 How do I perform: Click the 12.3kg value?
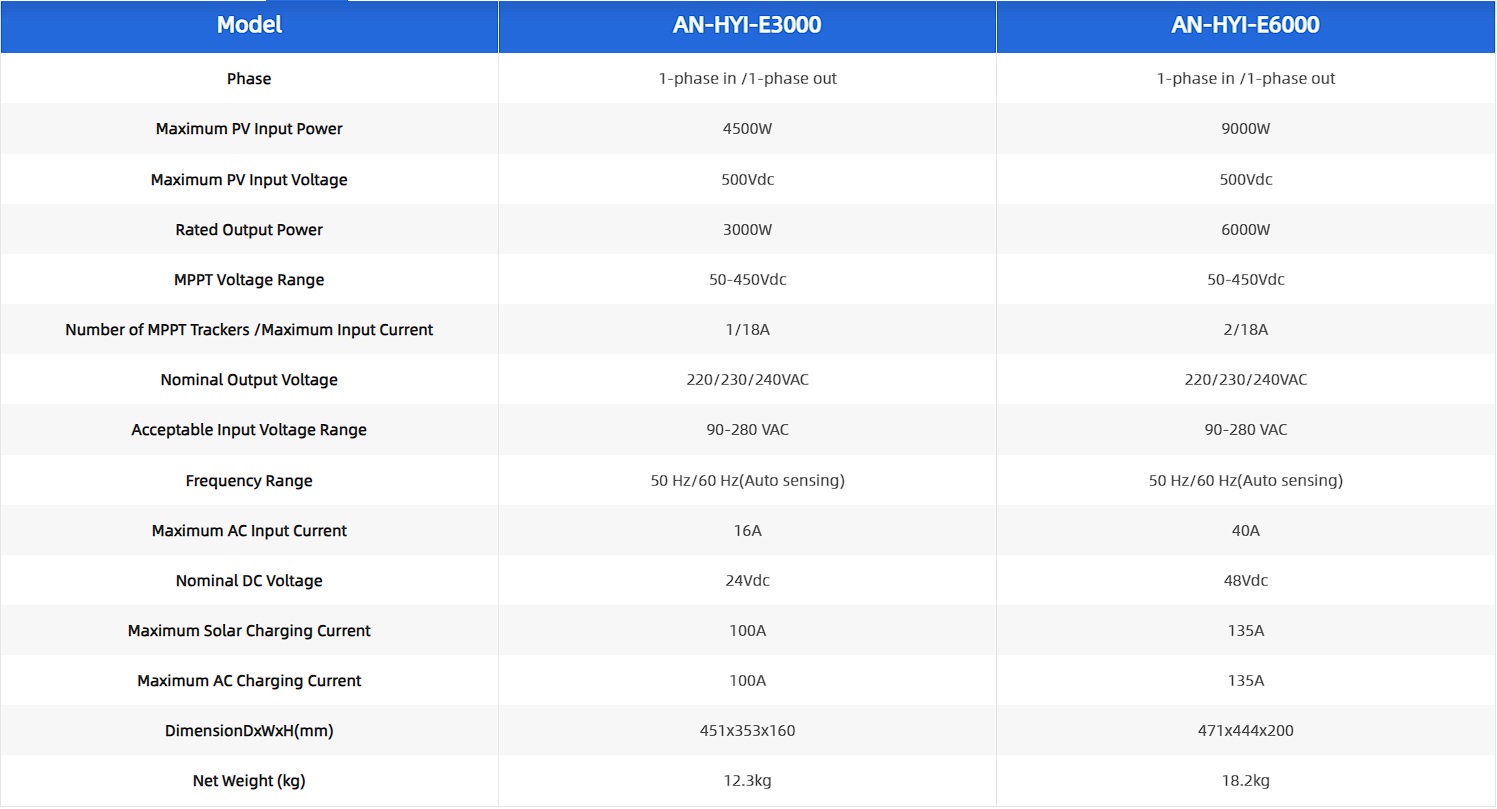click(x=747, y=781)
